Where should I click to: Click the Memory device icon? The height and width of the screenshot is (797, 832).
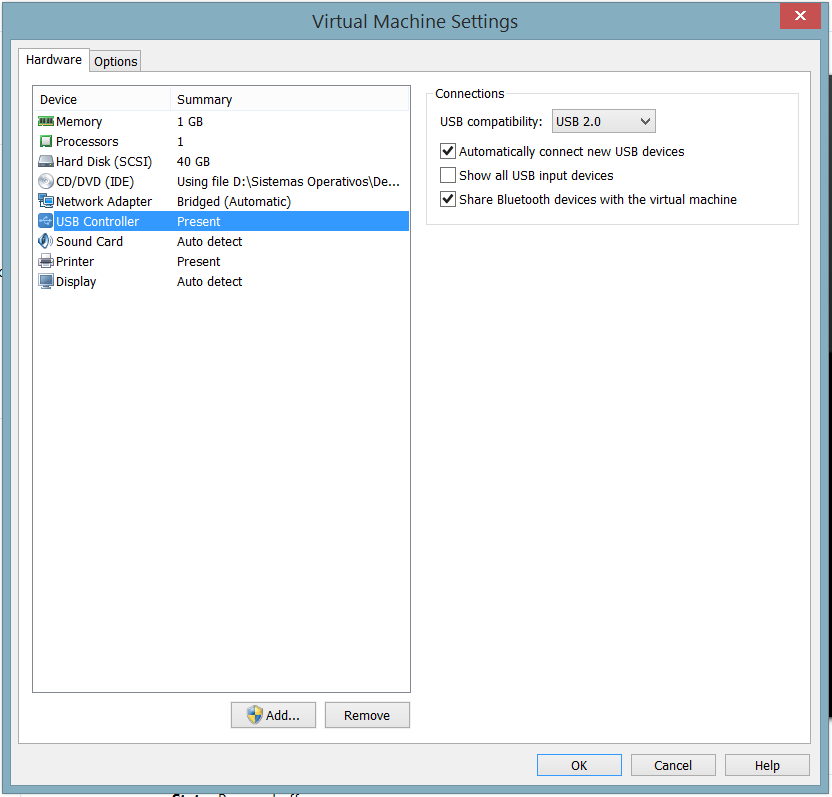coord(46,121)
